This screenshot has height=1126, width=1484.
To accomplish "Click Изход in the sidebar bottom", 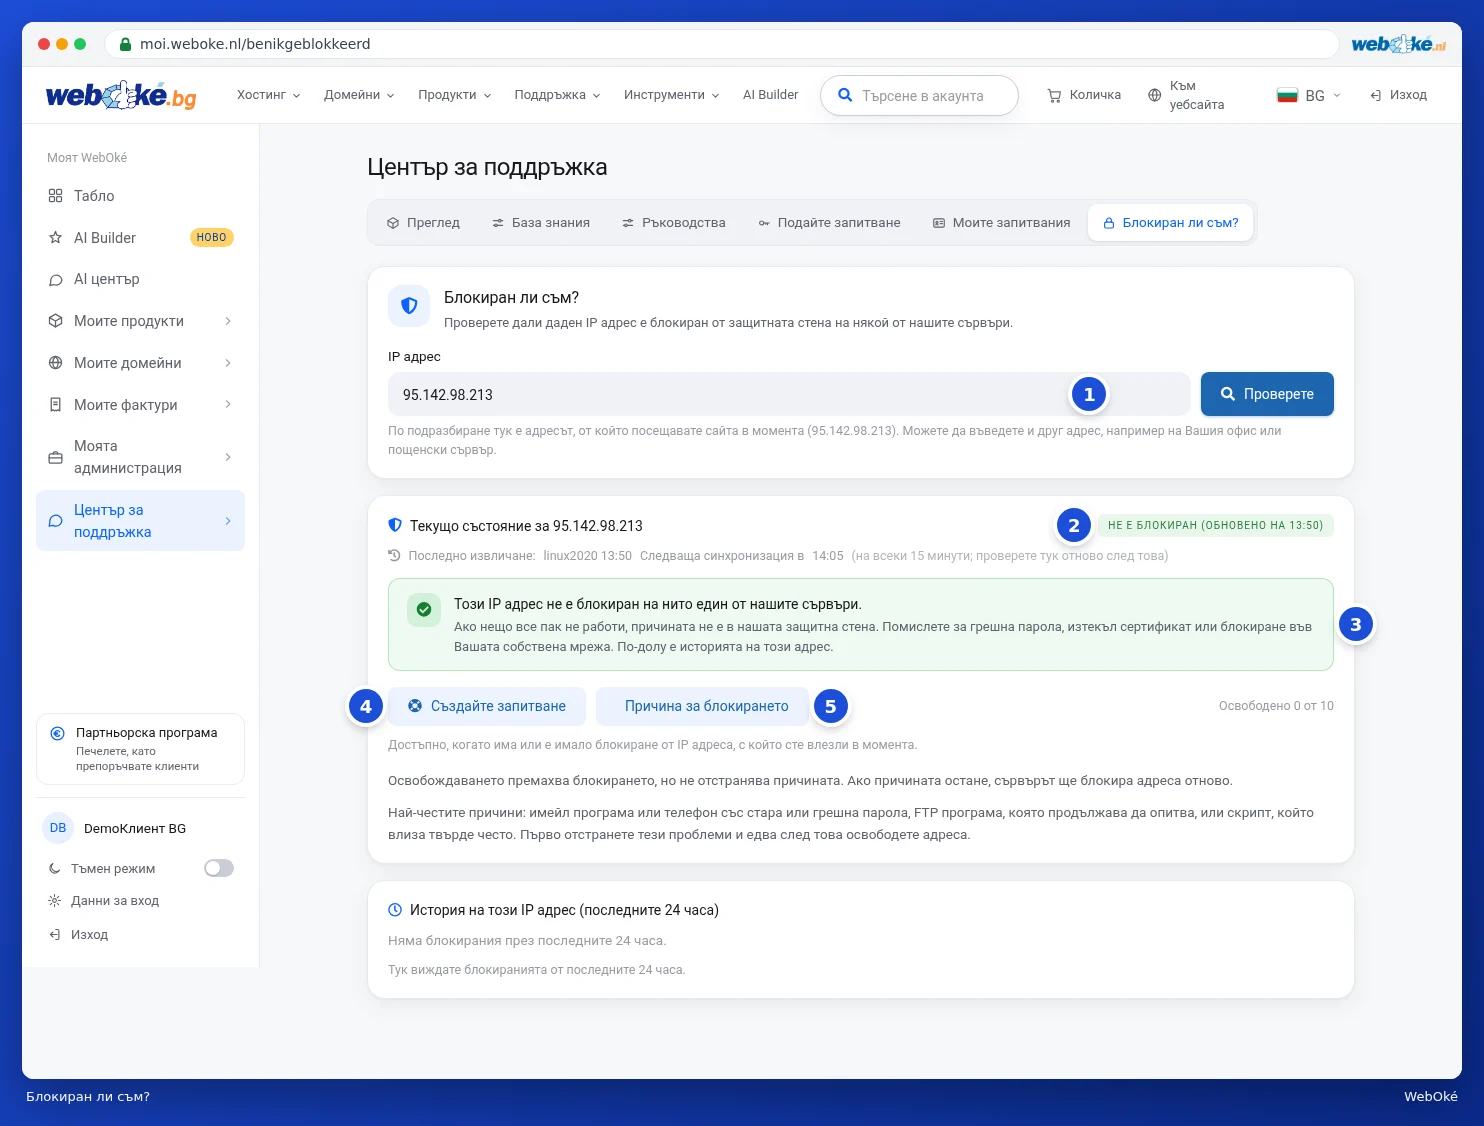I will tap(78, 935).
